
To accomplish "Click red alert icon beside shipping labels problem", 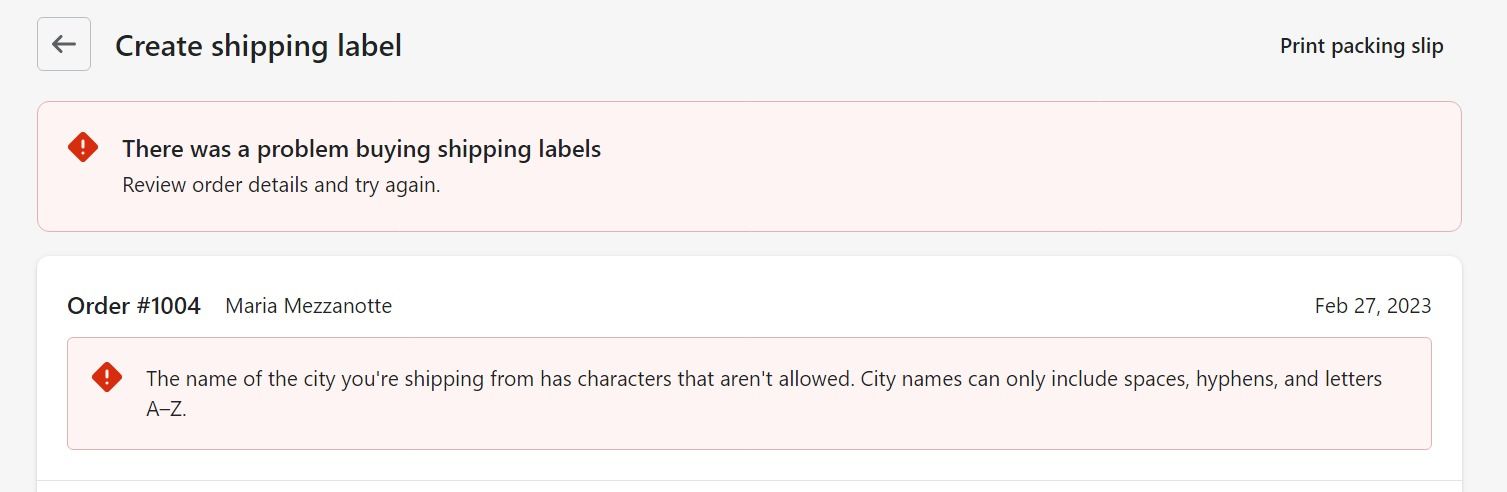I will pos(83,148).
